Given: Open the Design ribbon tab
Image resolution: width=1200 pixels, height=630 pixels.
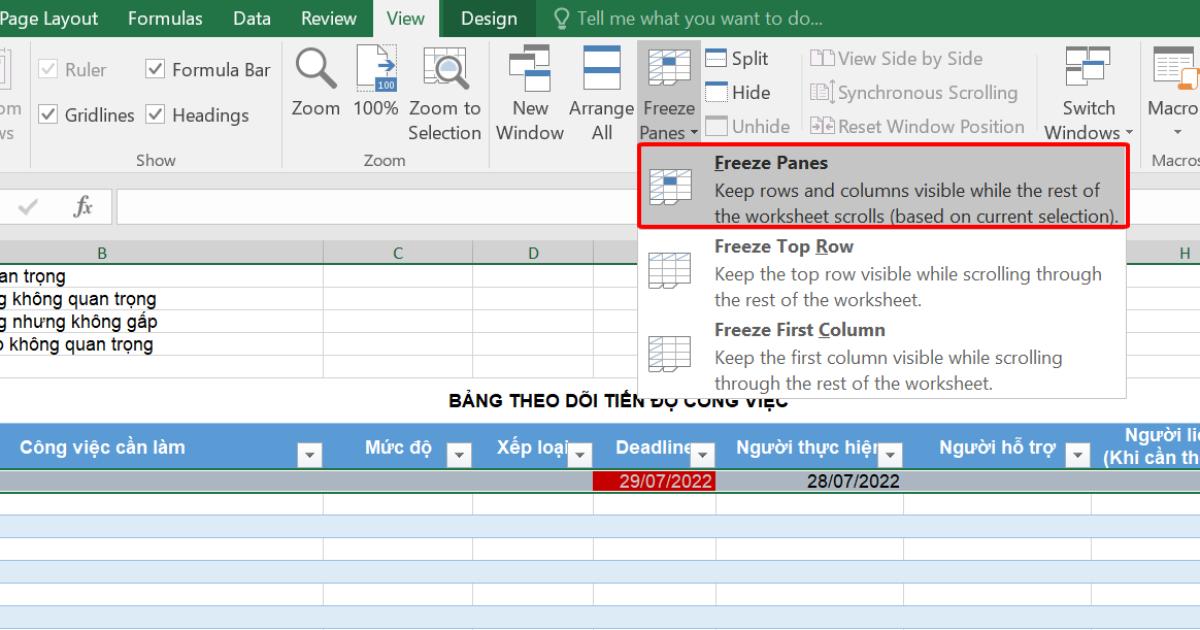Looking at the screenshot, I should [489, 19].
